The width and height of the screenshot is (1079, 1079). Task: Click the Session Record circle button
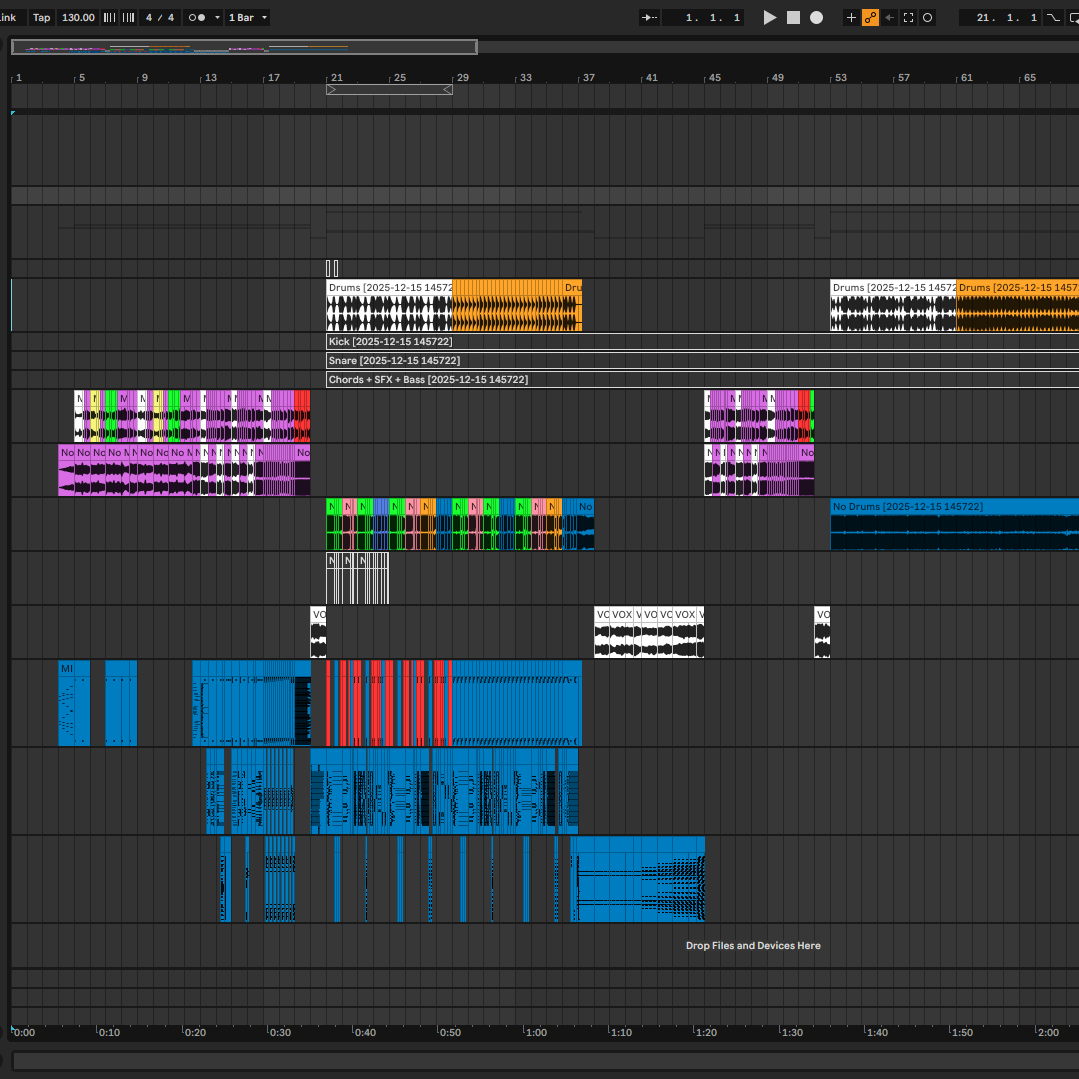click(927, 18)
